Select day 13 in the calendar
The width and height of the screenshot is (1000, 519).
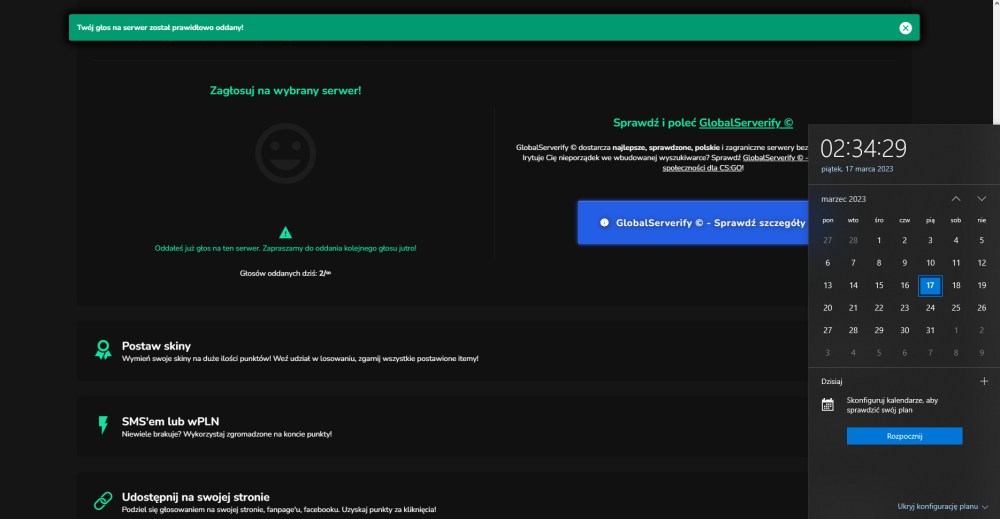[x=827, y=286]
